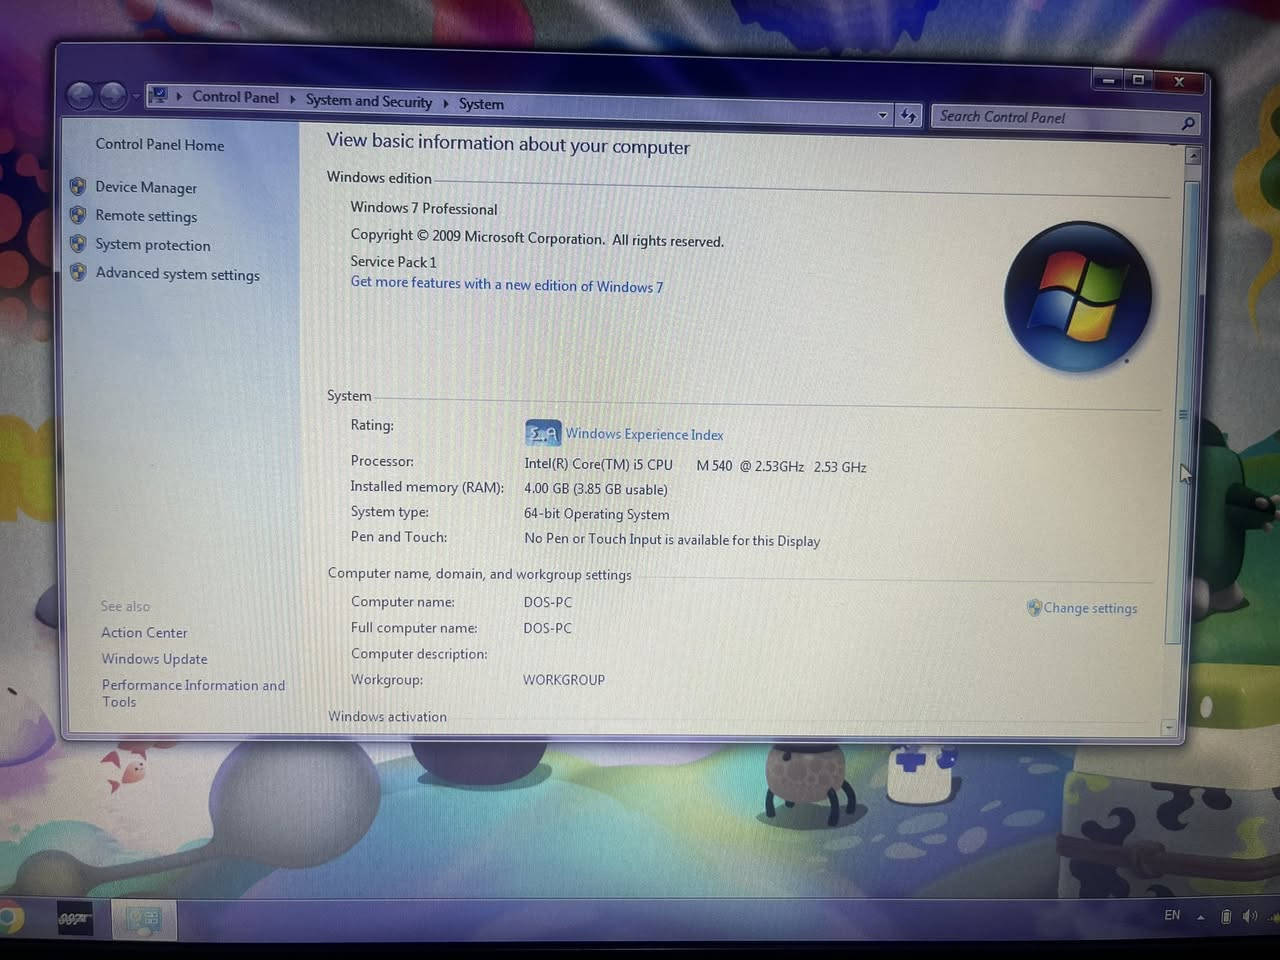This screenshot has height=960, width=1280.
Task: Click the magnifier icon in search box
Action: pyautogui.click(x=1188, y=123)
